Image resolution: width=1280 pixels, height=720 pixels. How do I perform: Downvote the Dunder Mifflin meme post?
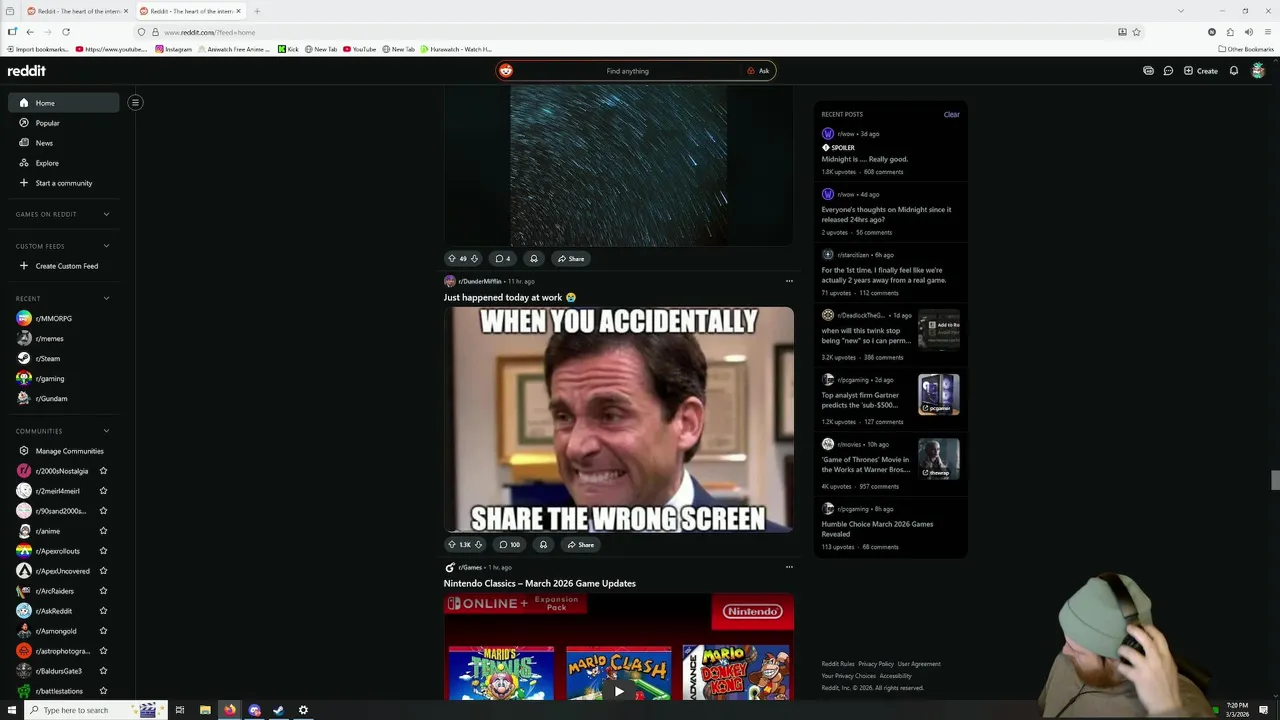478,545
